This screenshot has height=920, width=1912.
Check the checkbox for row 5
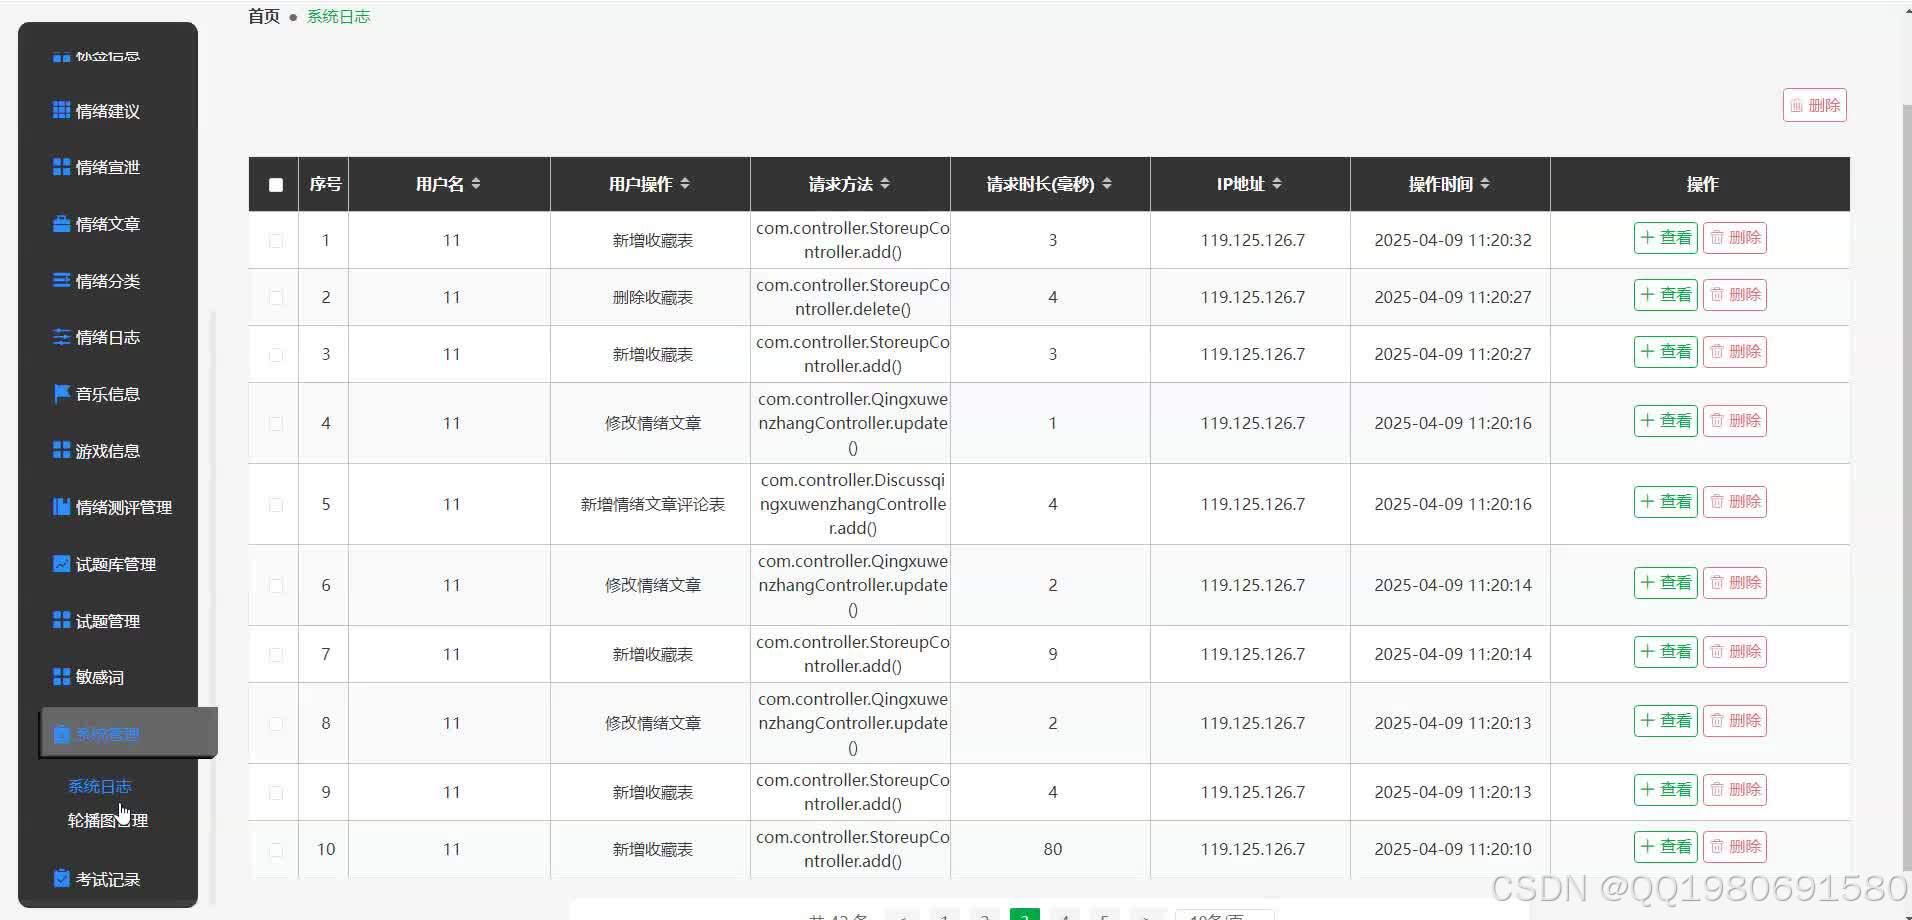pyautogui.click(x=274, y=504)
